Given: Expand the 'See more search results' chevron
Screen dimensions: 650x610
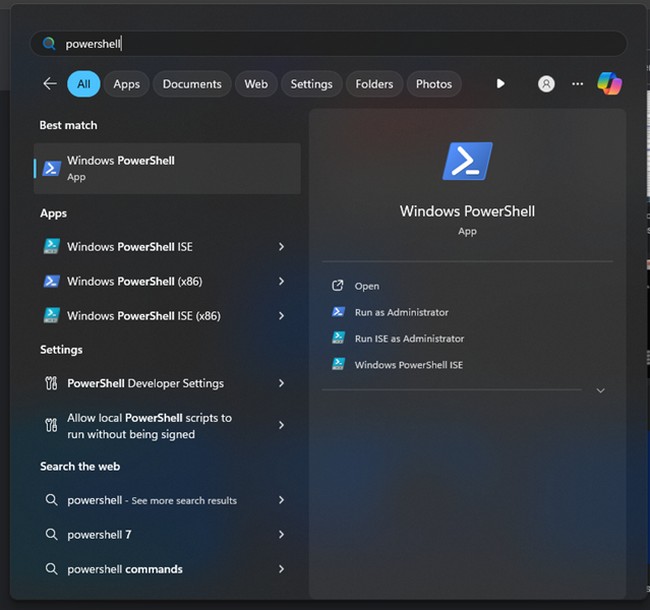Looking at the screenshot, I should coord(281,500).
